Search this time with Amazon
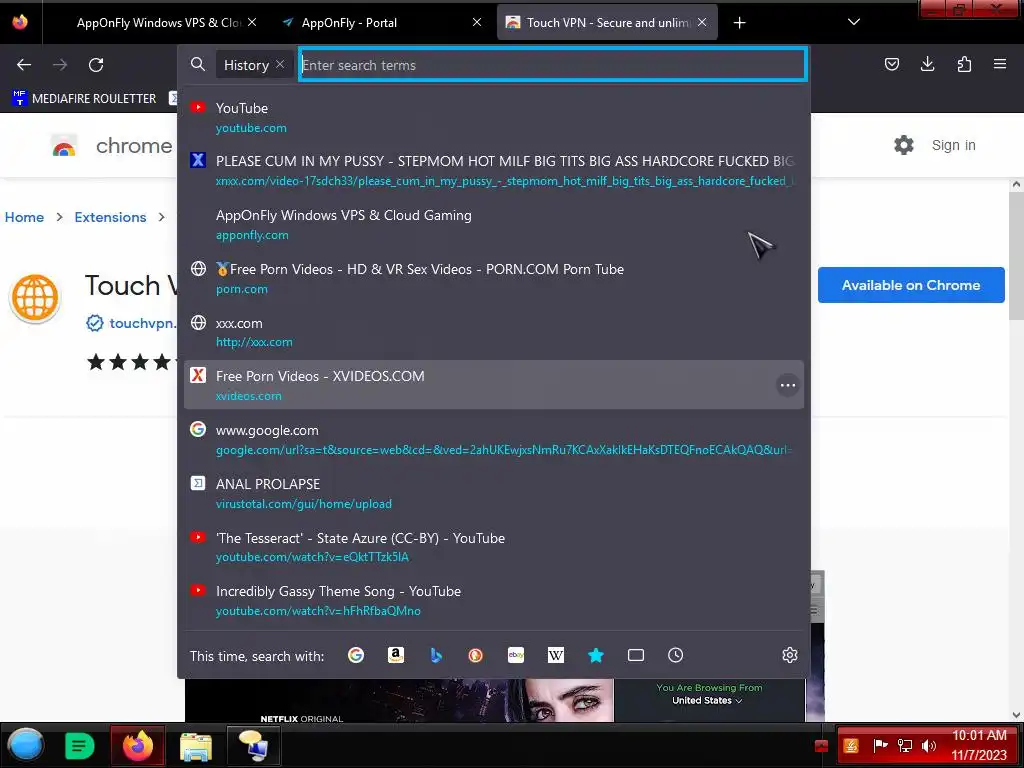The image size is (1024, 768). click(396, 655)
